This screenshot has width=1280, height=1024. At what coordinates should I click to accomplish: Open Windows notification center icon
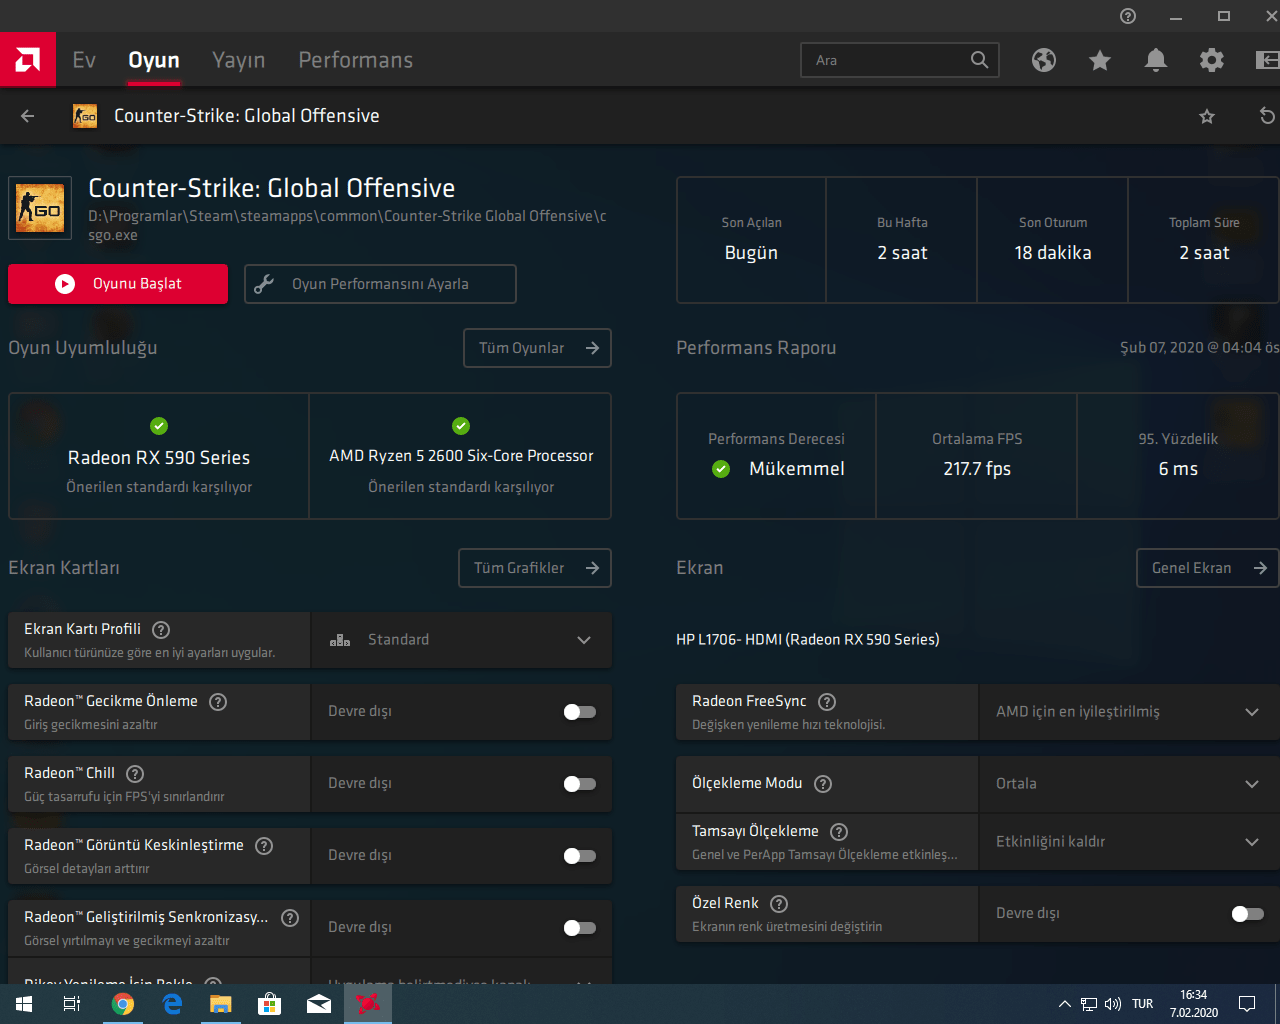click(x=1247, y=1004)
